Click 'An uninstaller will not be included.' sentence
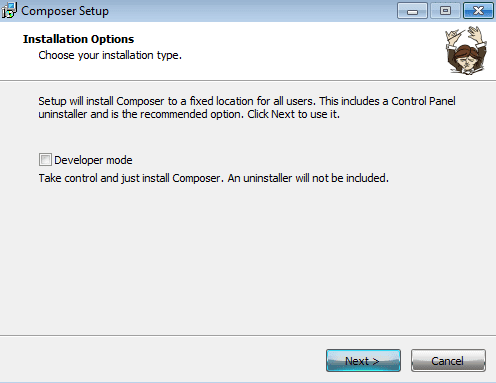Screen dimensions: 496x383 click(308, 178)
